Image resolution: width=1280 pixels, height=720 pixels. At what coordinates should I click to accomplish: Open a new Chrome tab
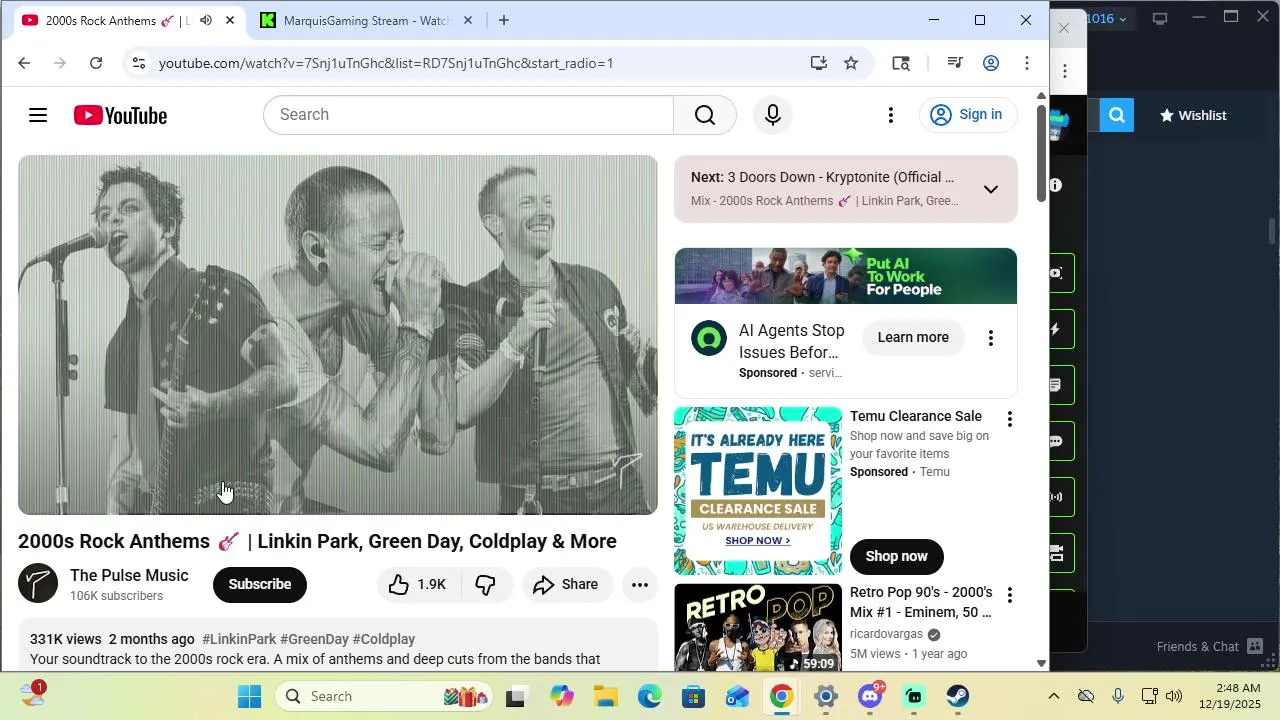point(504,20)
